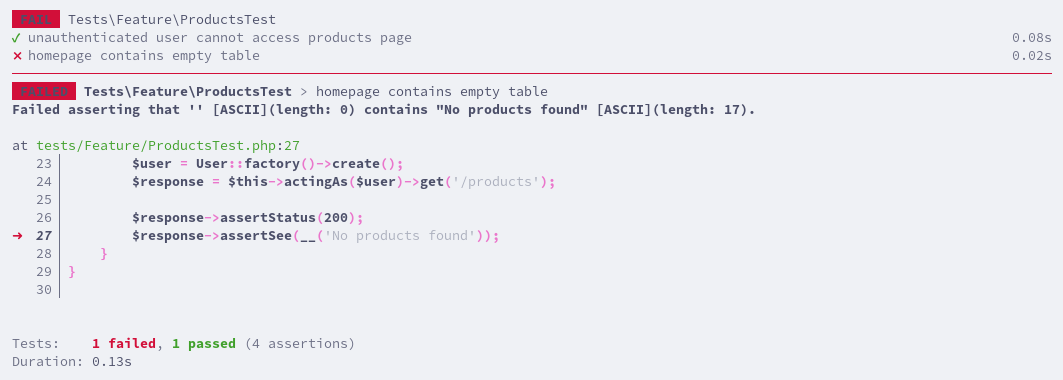Click the red FAILED badge
Image resolution: width=1063 pixels, height=380 pixels.
[x=44, y=91]
